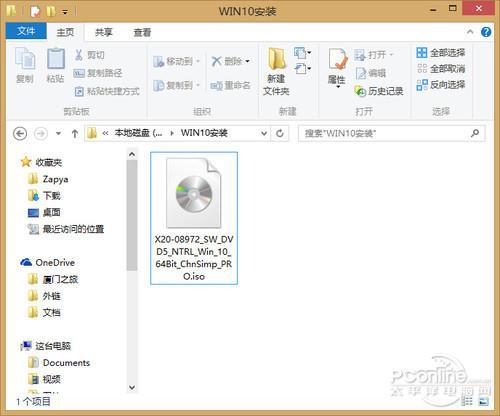500x416 pixels.
Task: Click the search magnifier icon
Action: (475, 133)
